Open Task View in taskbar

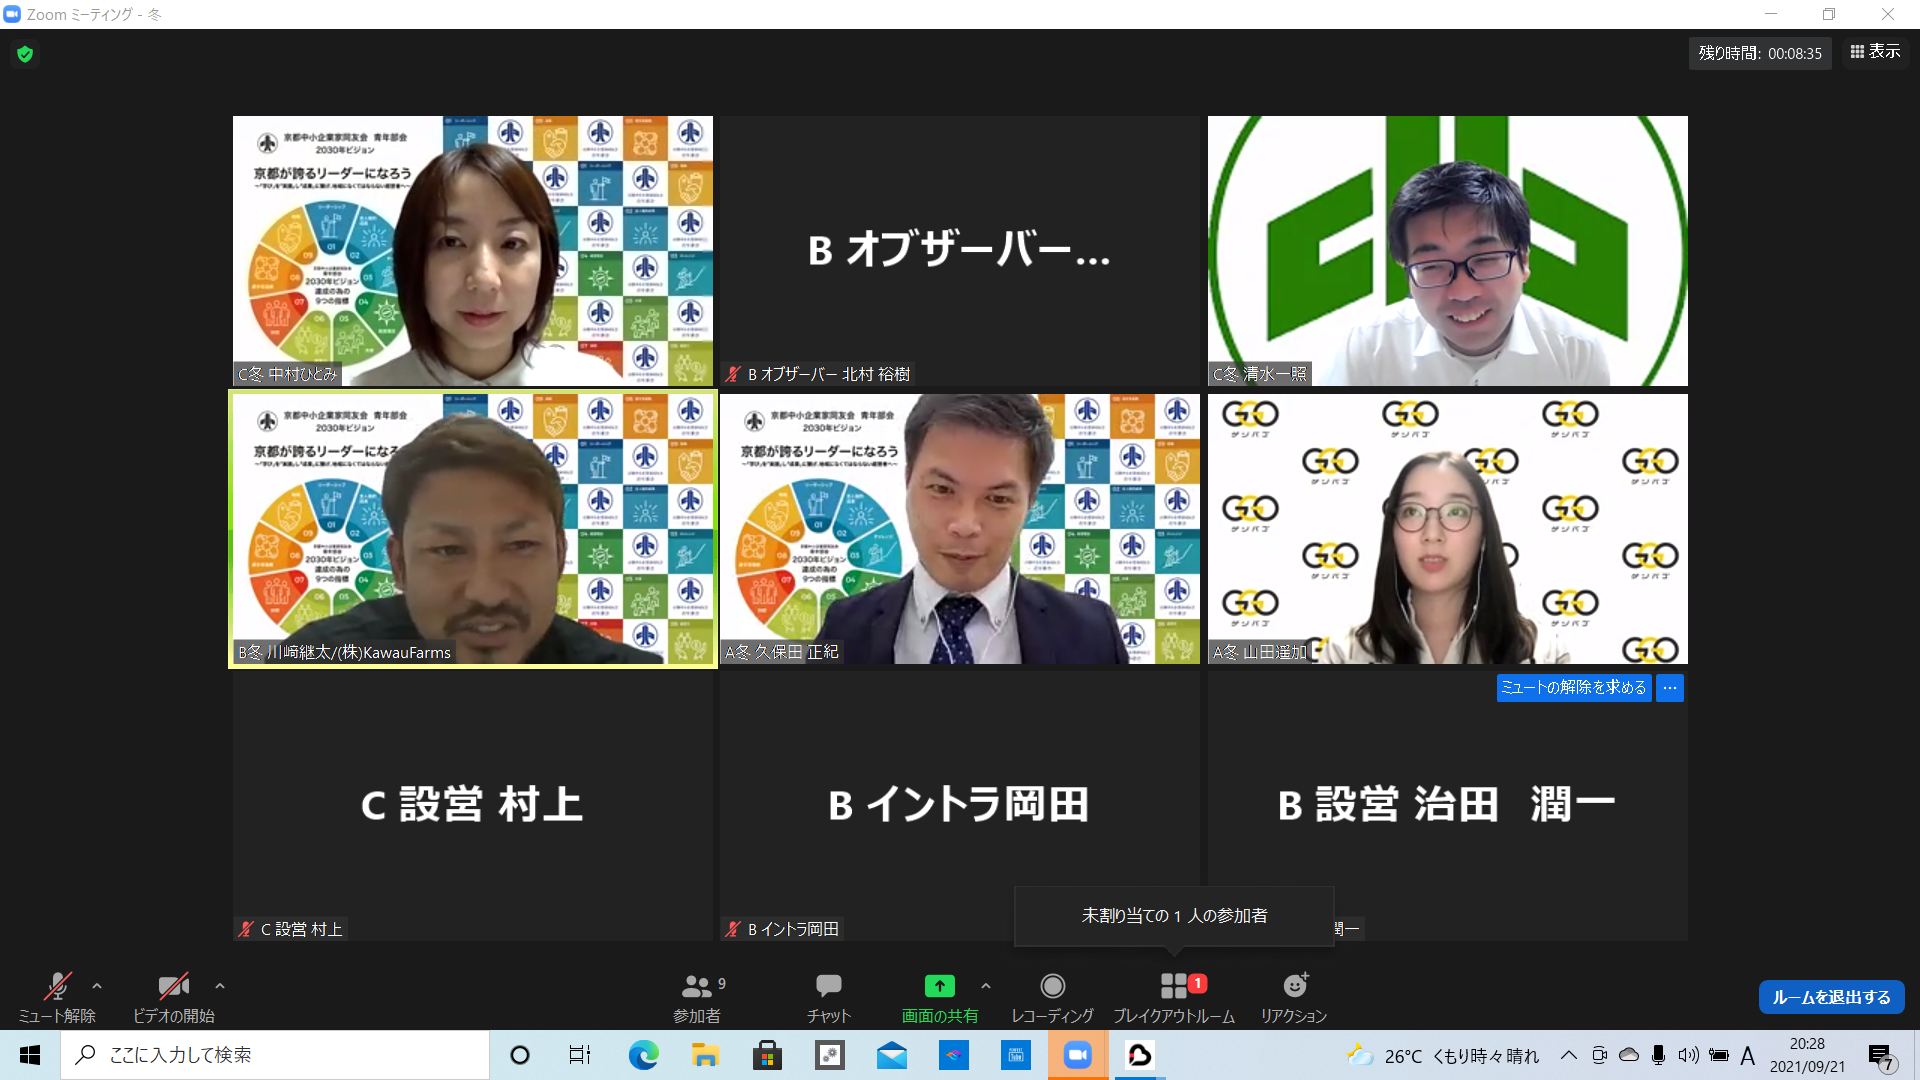(580, 1055)
